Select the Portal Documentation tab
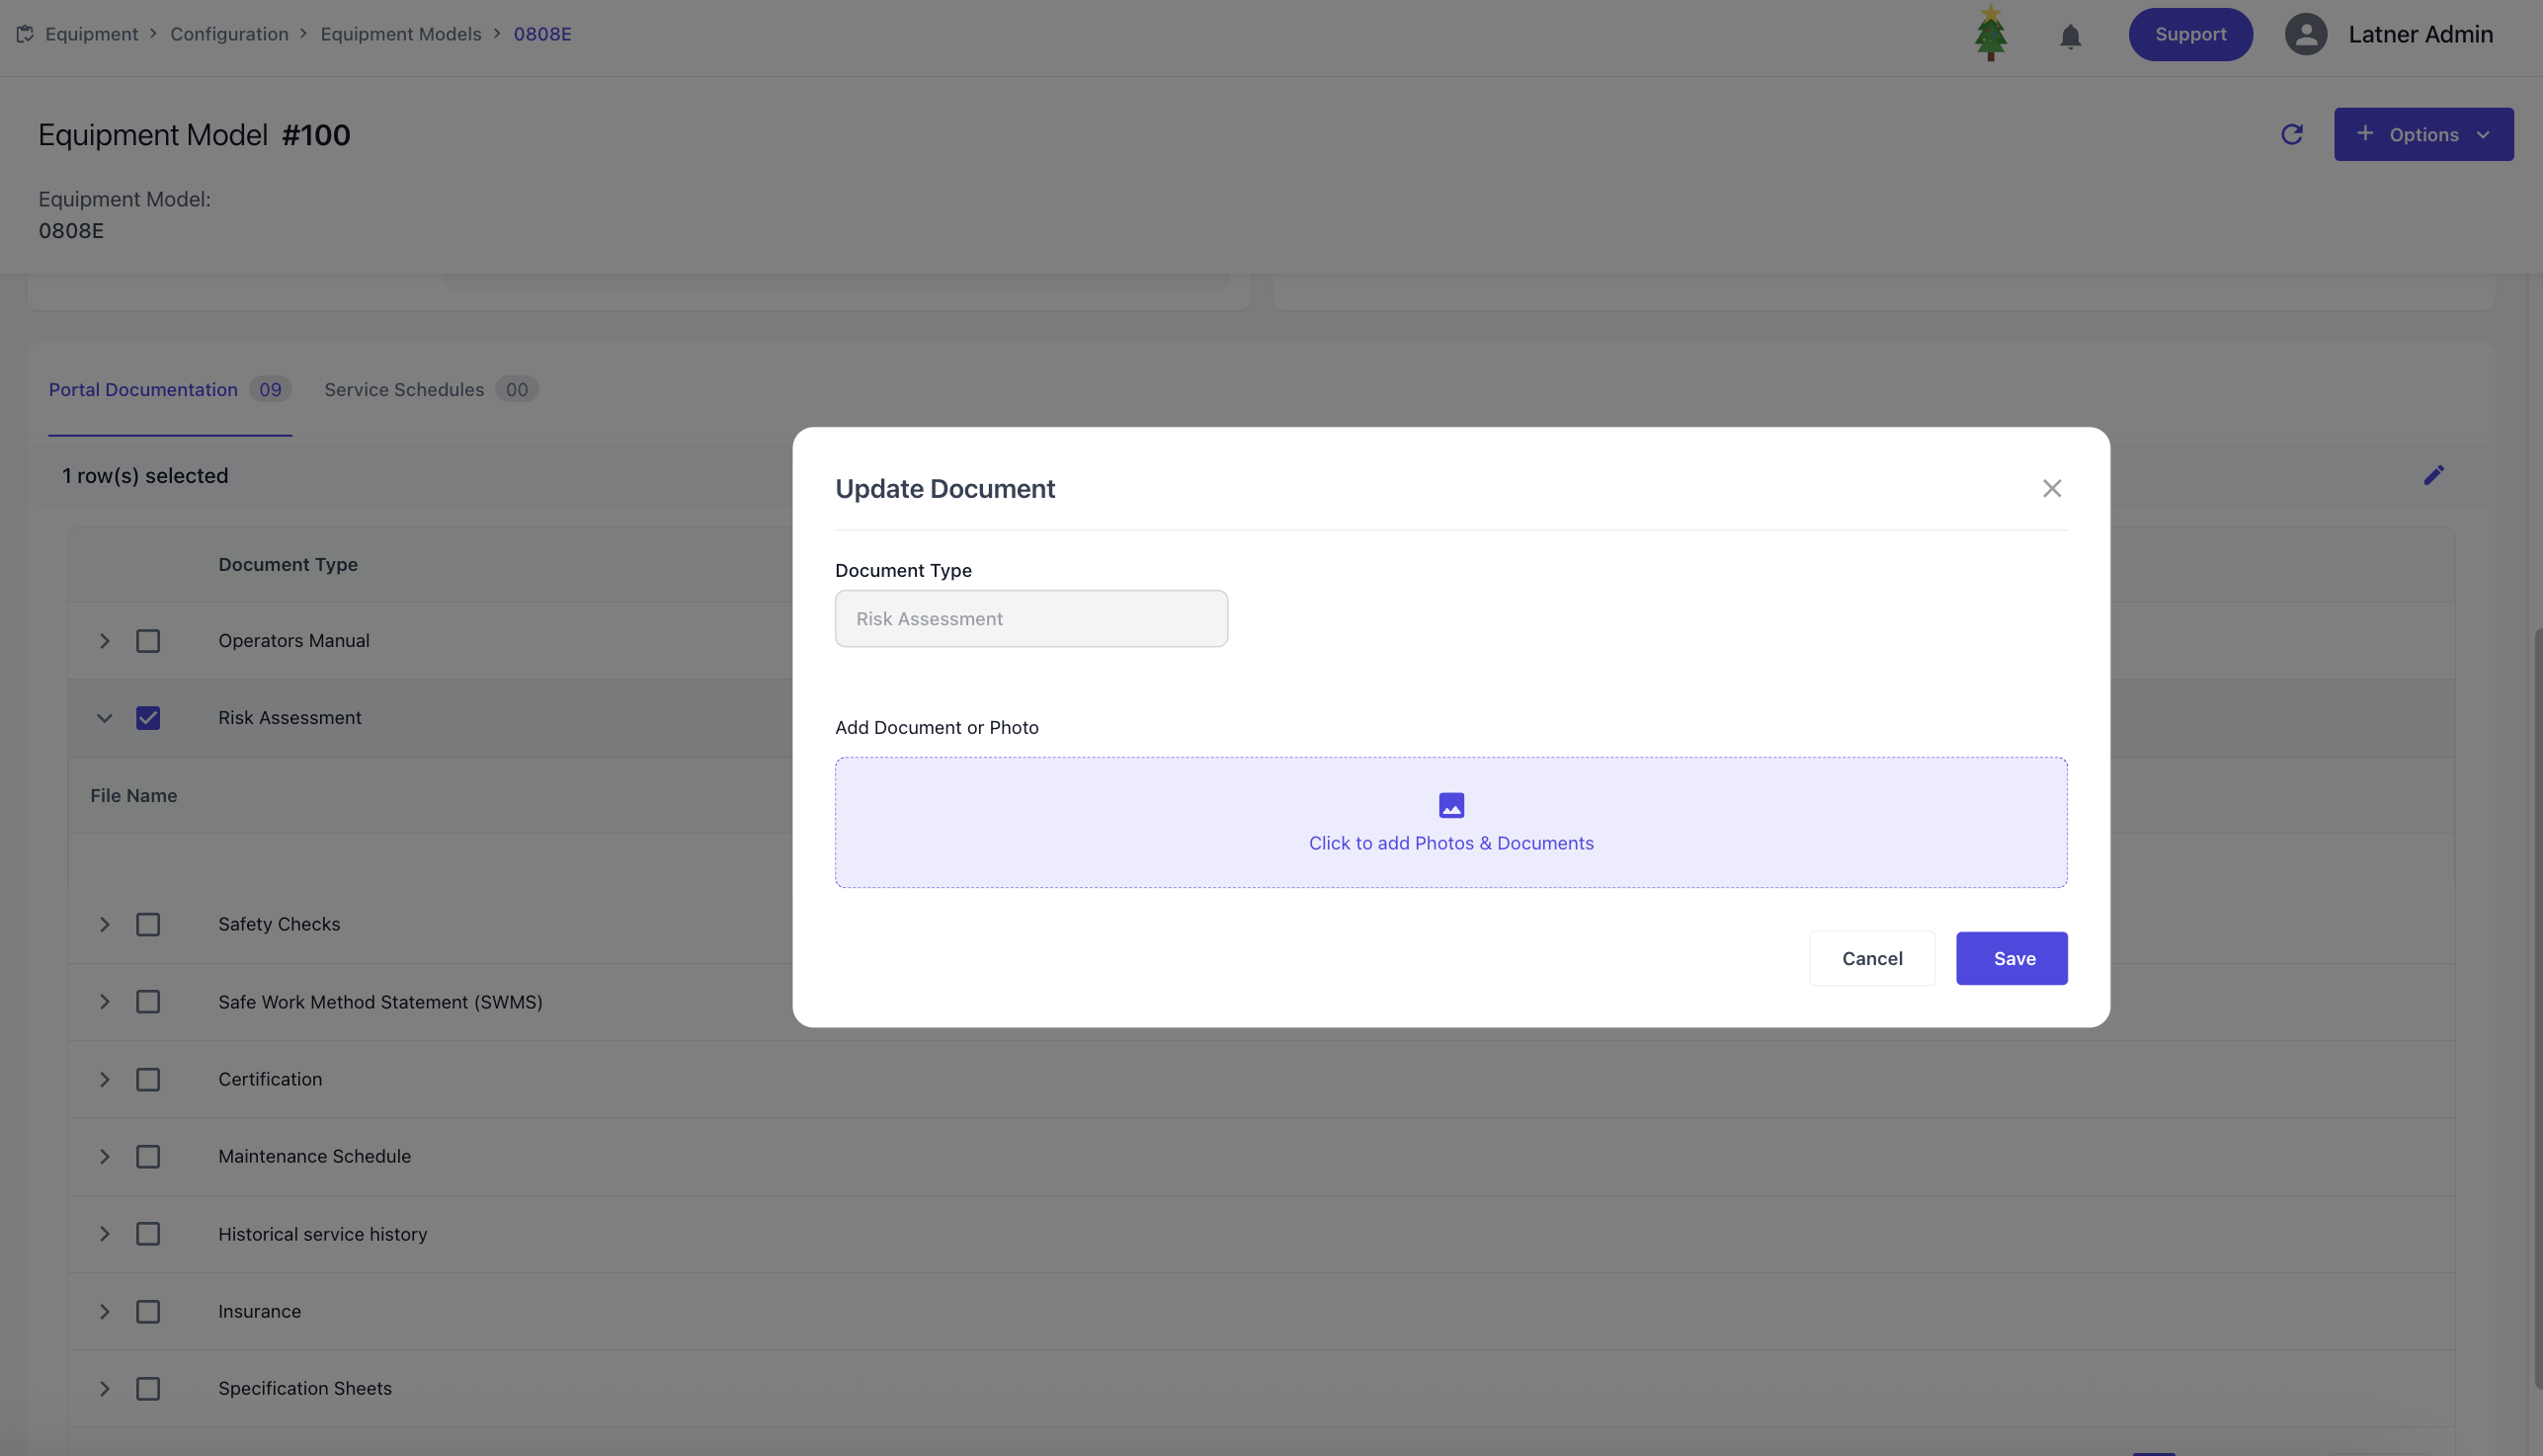This screenshot has height=1456, width=2543. click(143, 390)
